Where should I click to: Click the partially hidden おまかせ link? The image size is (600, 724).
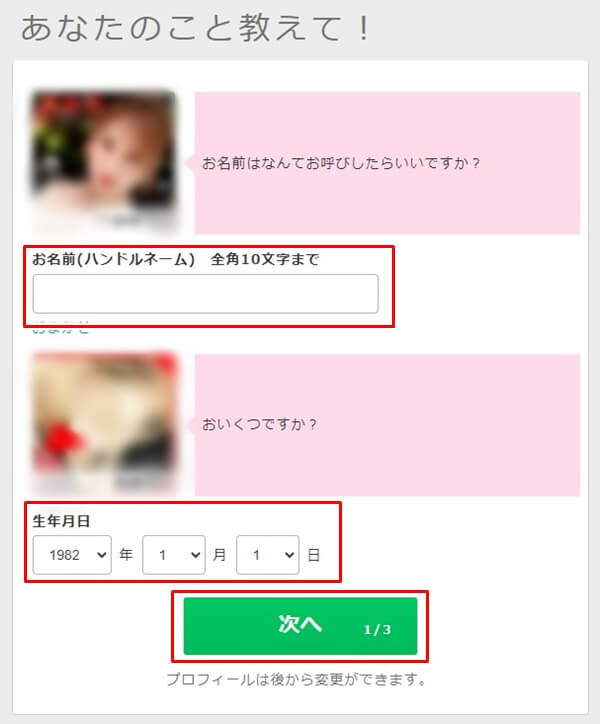(61, 330)
